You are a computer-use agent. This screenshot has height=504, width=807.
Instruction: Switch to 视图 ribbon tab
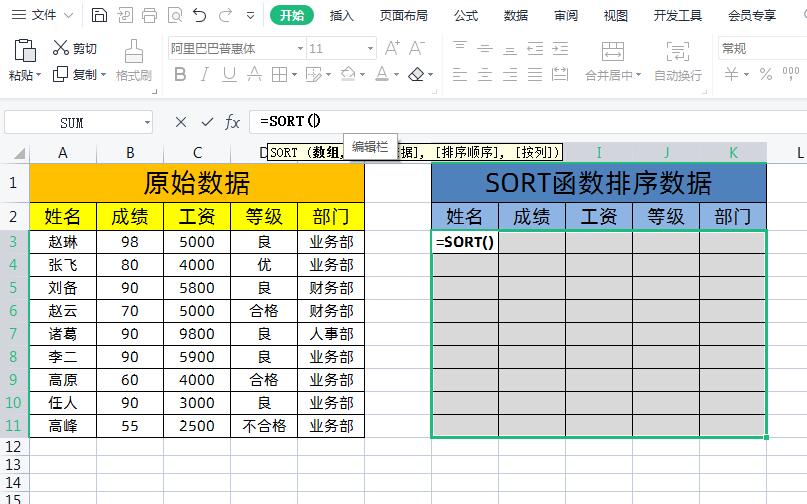click(x=616, y=15)
